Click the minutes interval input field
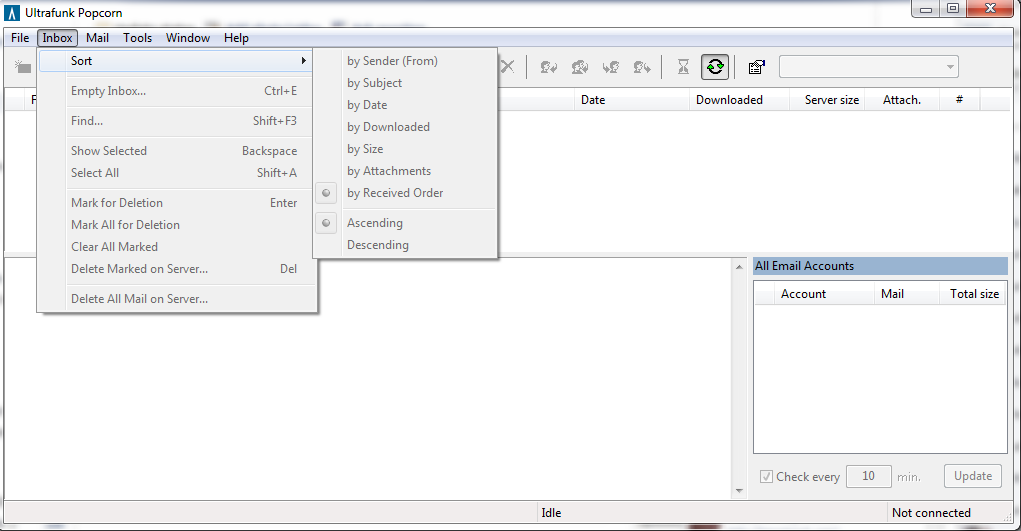1021x531 pixels. click(868, 477)
